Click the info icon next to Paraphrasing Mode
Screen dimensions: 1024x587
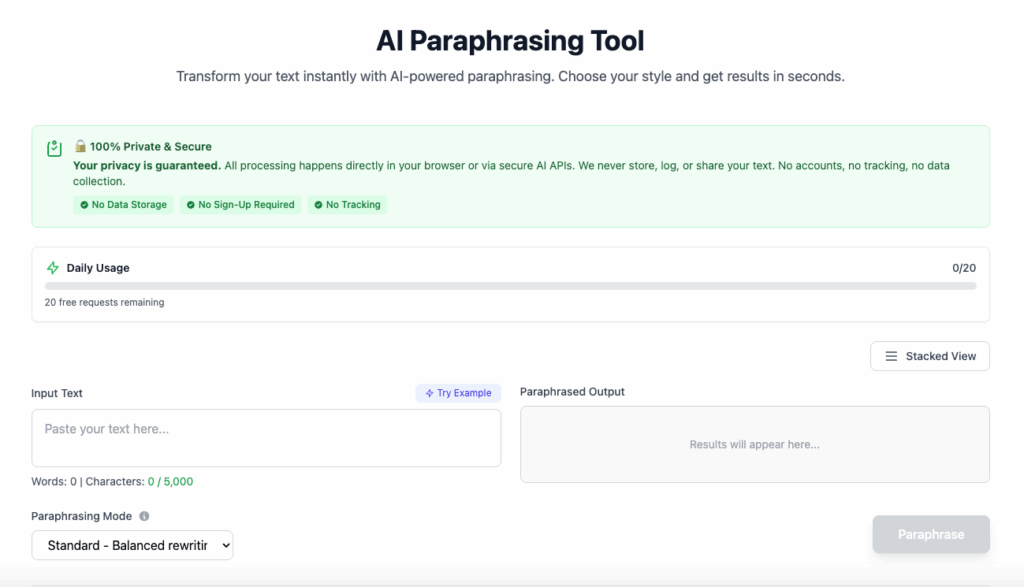144,516
